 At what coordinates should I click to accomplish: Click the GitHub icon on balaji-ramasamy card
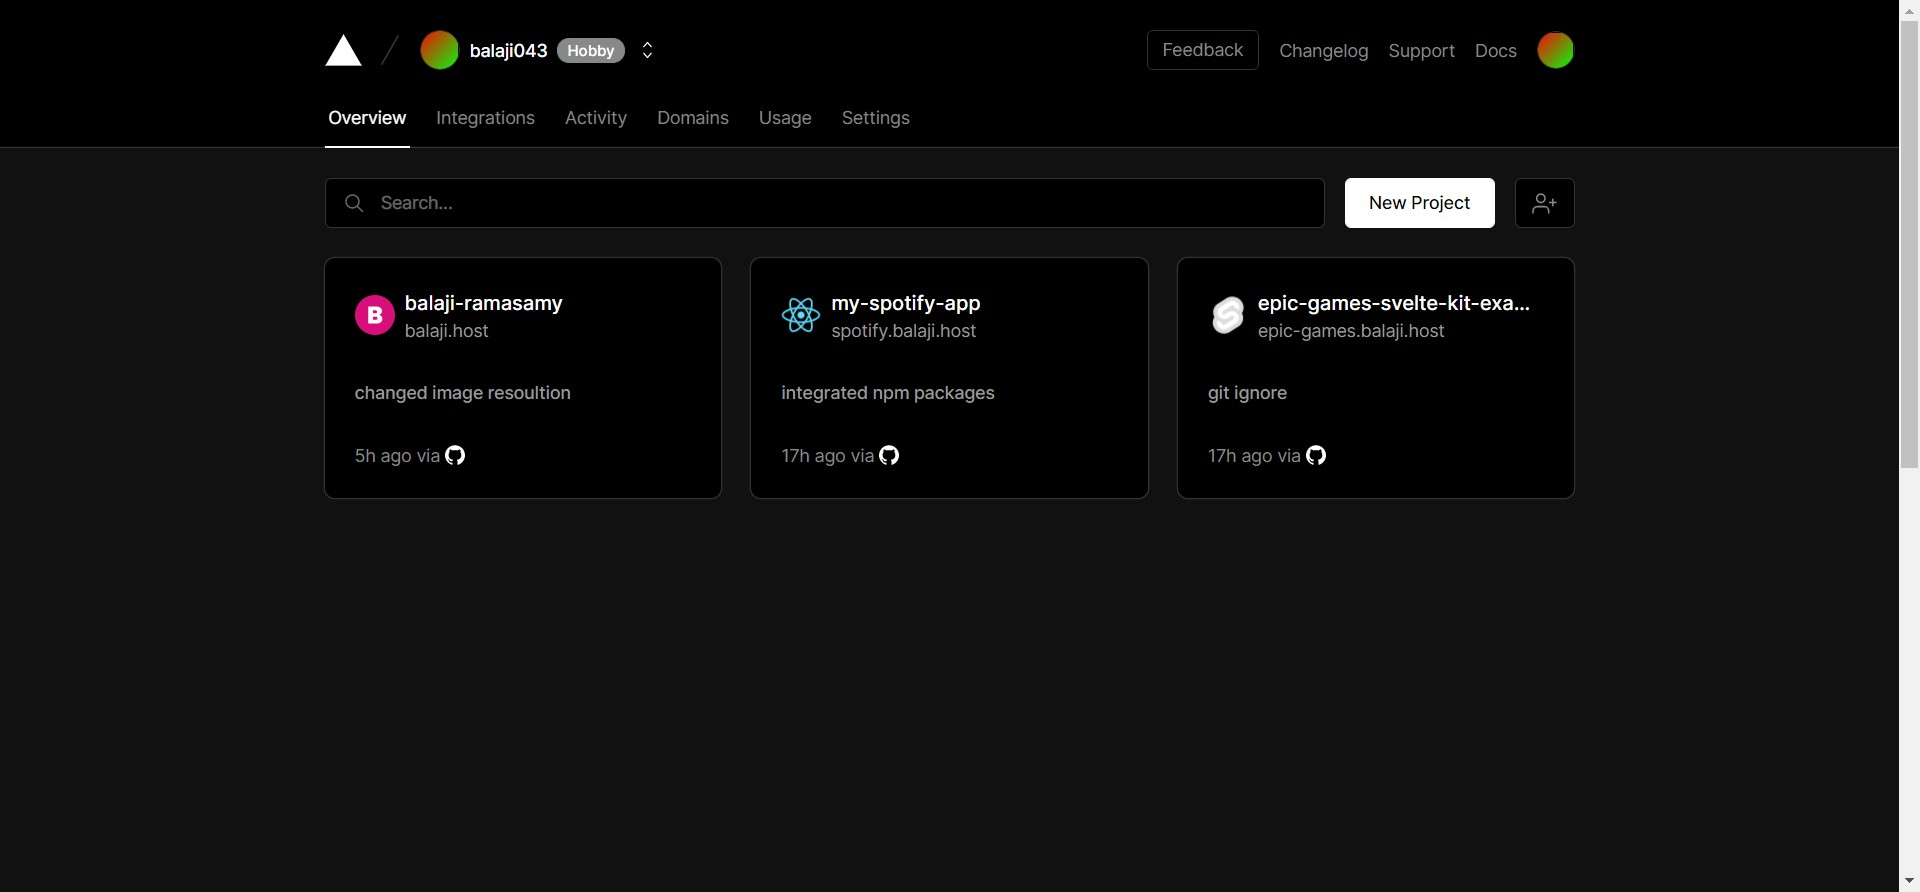click(x=455, y=455)
